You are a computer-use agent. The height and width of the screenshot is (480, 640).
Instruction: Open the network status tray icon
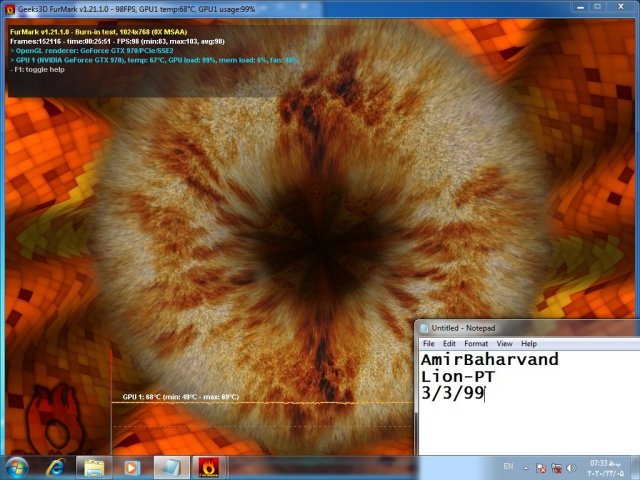coord(556,468)
